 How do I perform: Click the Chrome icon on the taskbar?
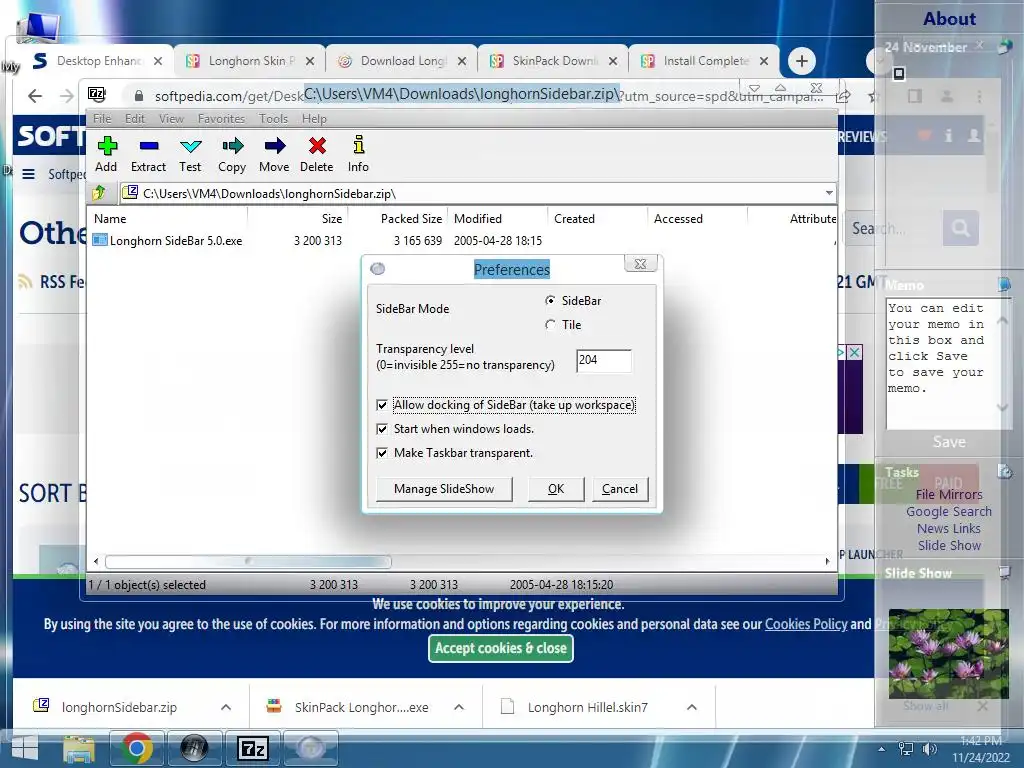click(x=136, y=748)
